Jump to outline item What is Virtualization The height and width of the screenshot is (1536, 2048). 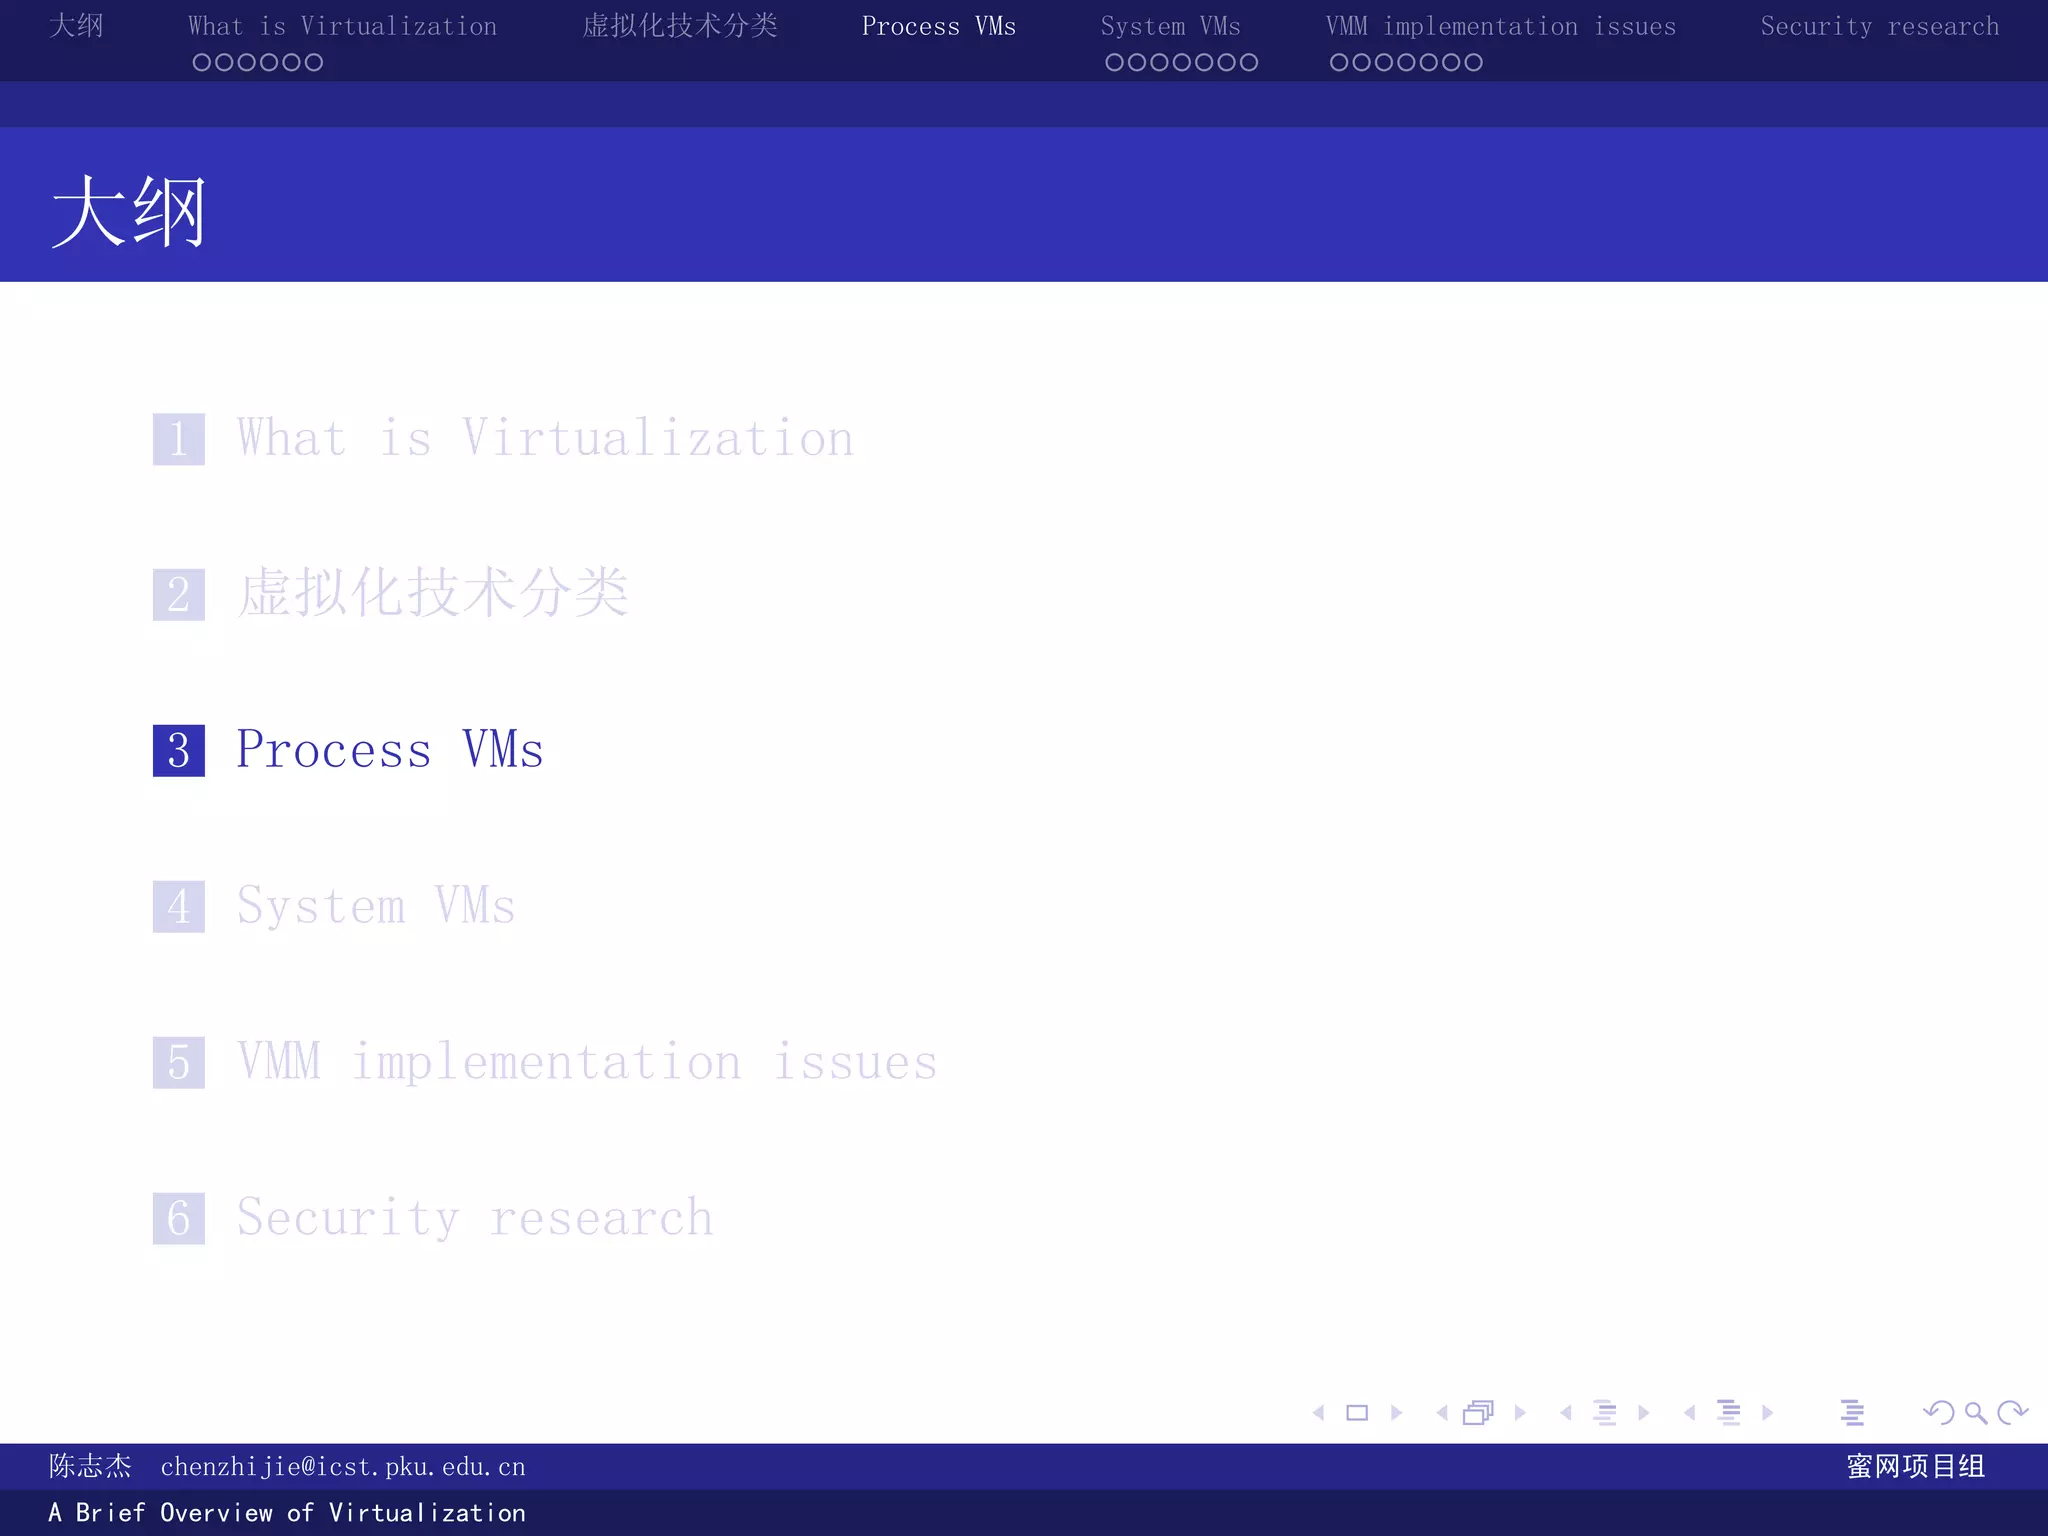pyautogui.click(x=545, y=438)
